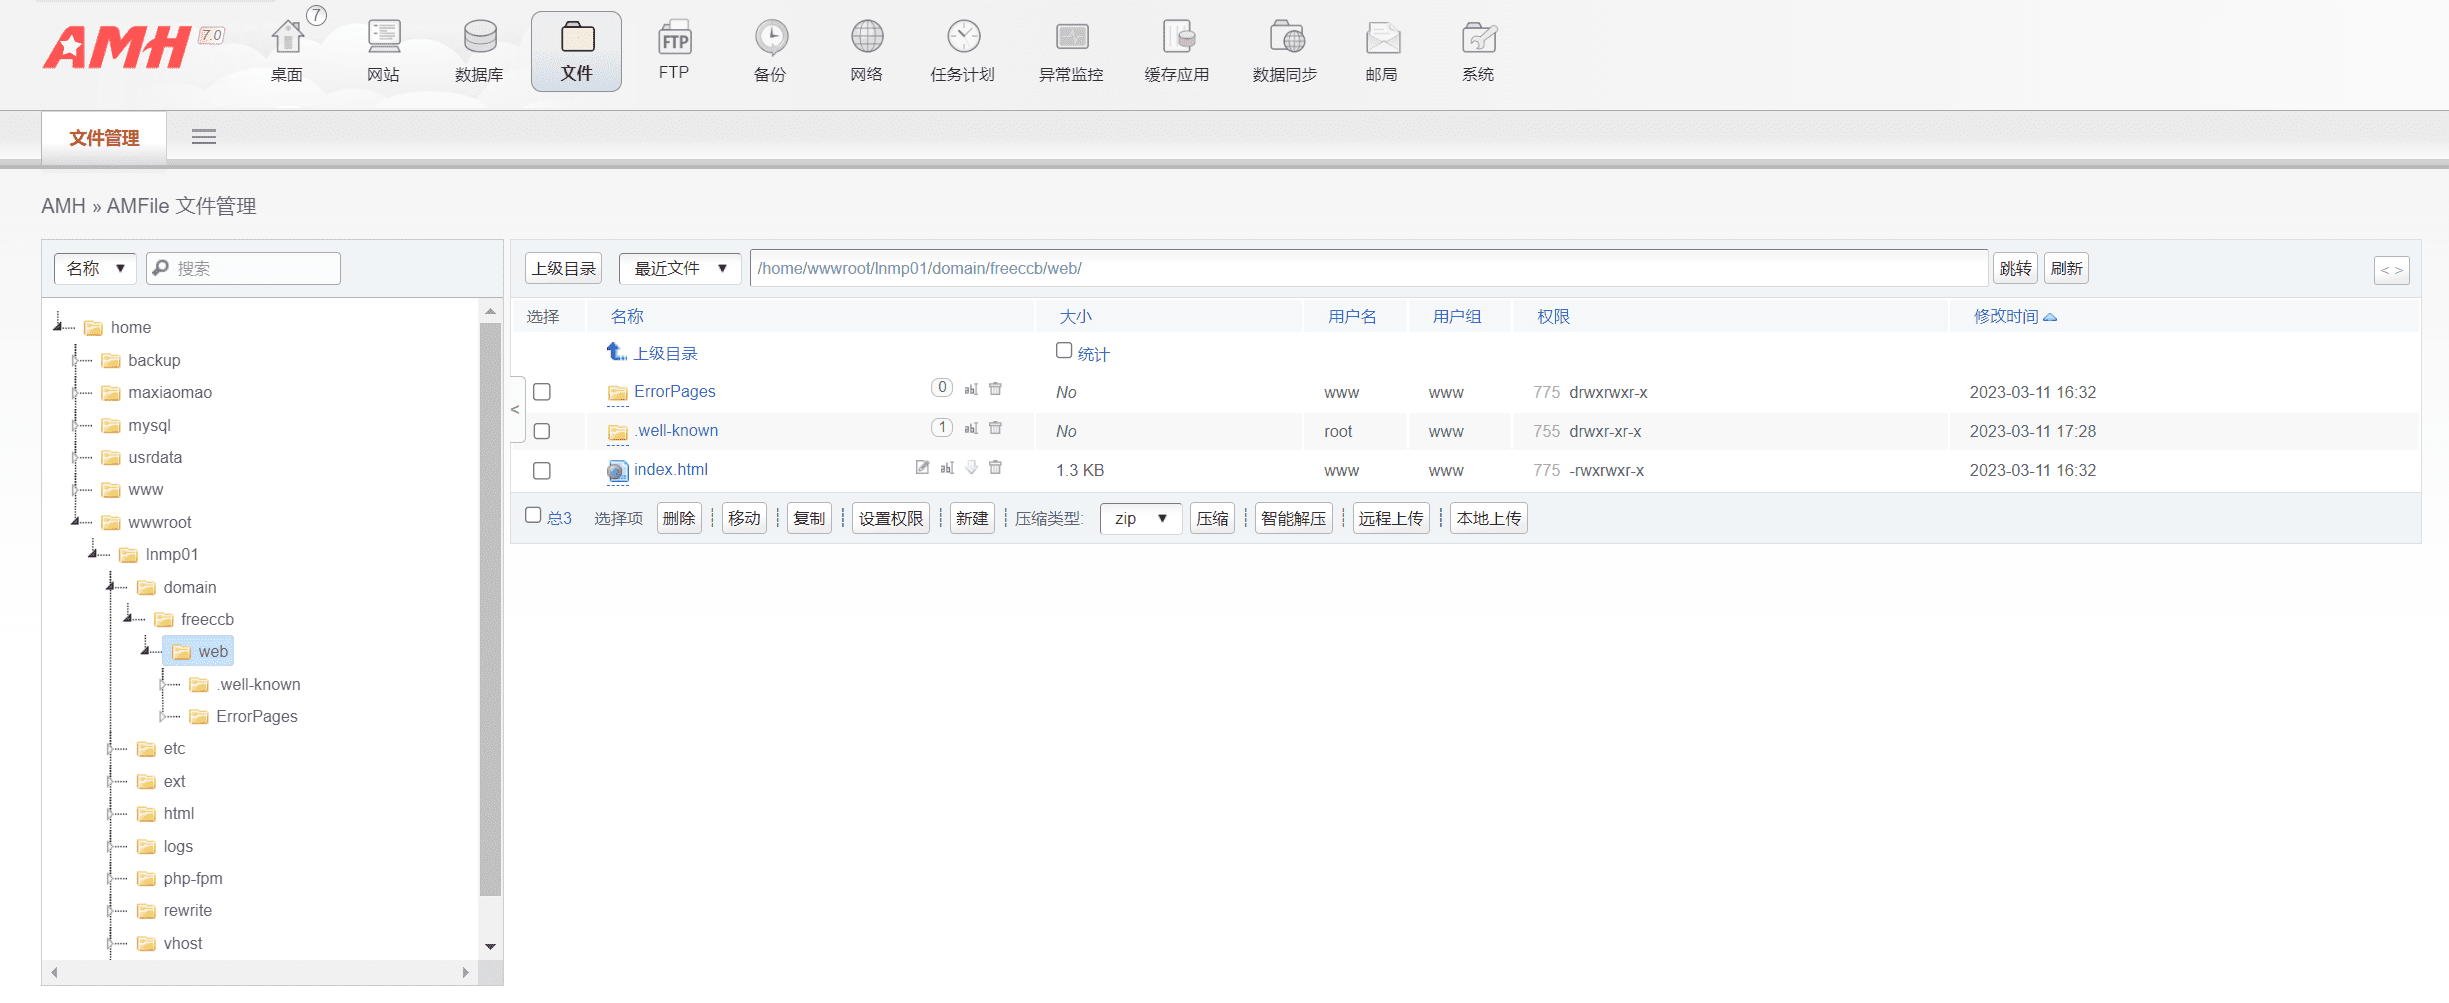Expand the mysql folder in tree
The height and width of the screenshot is (1003, 2449).
click(x=74, y=425)
